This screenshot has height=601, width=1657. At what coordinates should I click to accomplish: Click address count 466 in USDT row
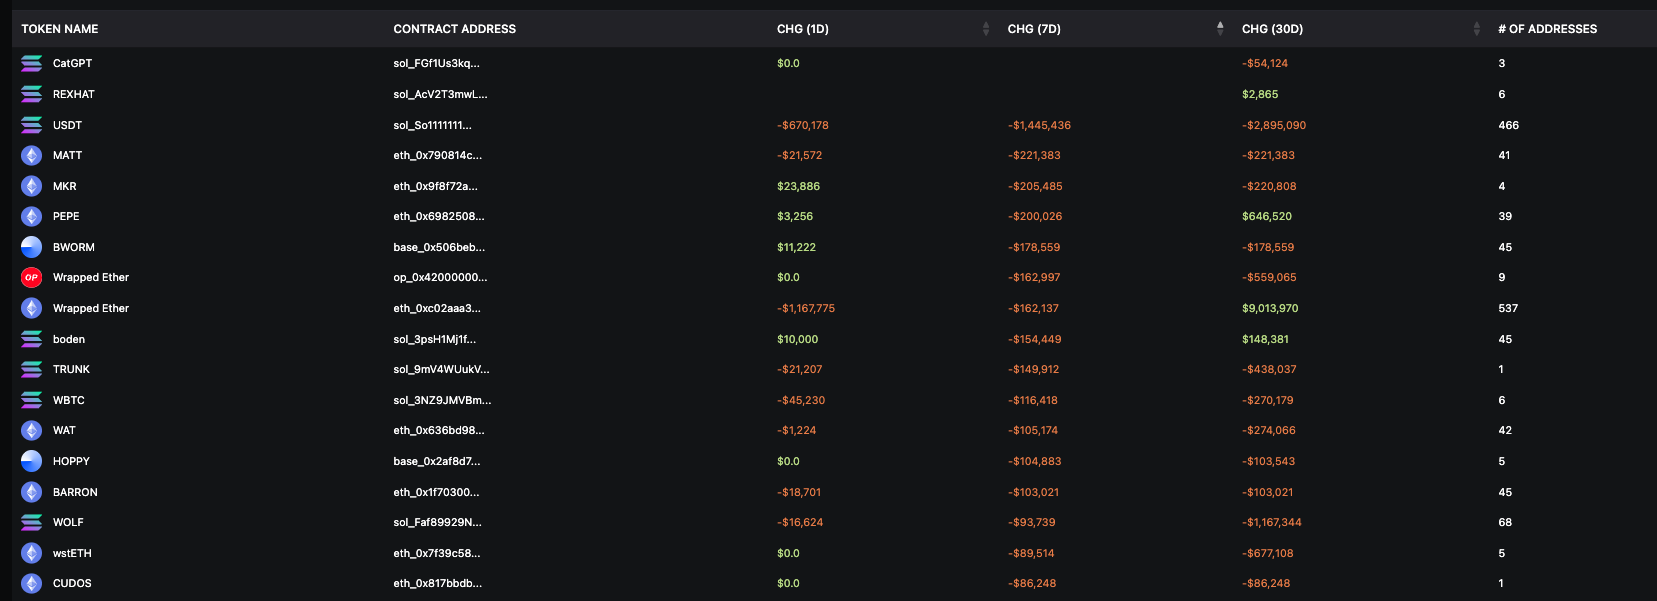1508,125
